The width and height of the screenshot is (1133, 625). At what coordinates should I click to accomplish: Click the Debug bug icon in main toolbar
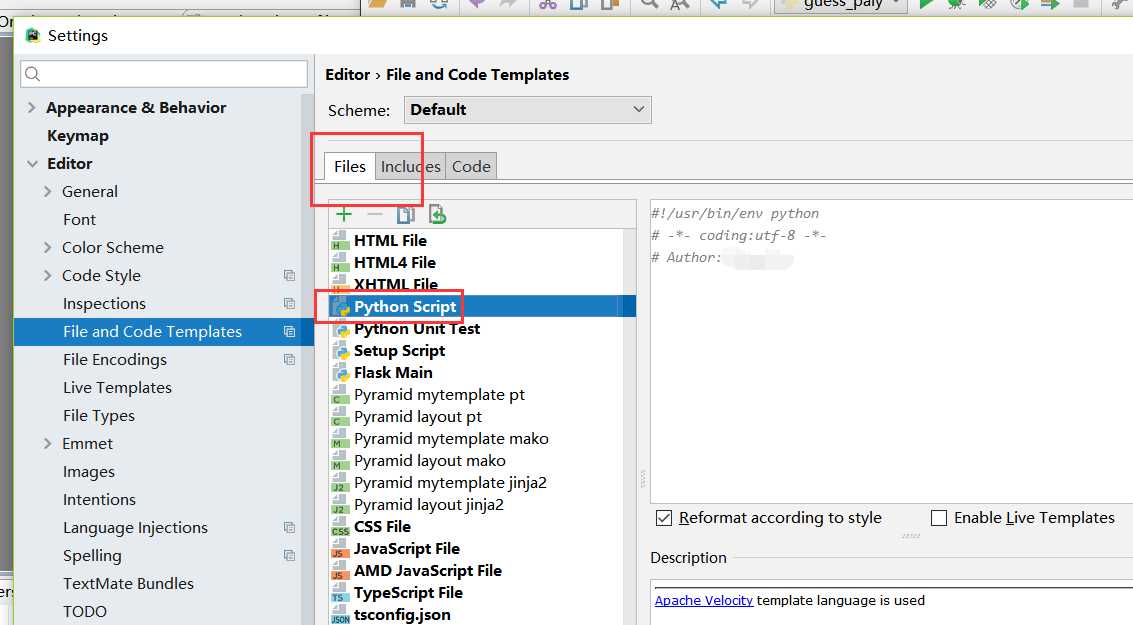(956, 4)
